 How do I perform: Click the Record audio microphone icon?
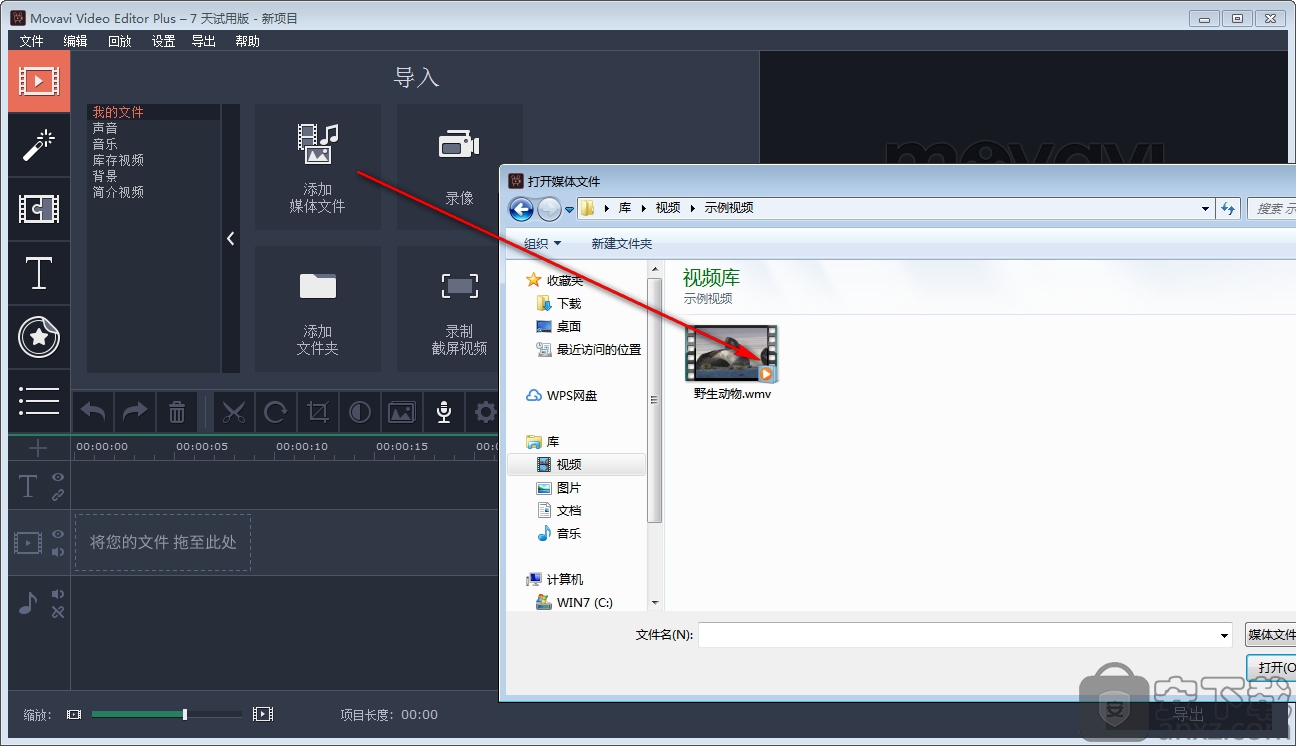point(444,411)
